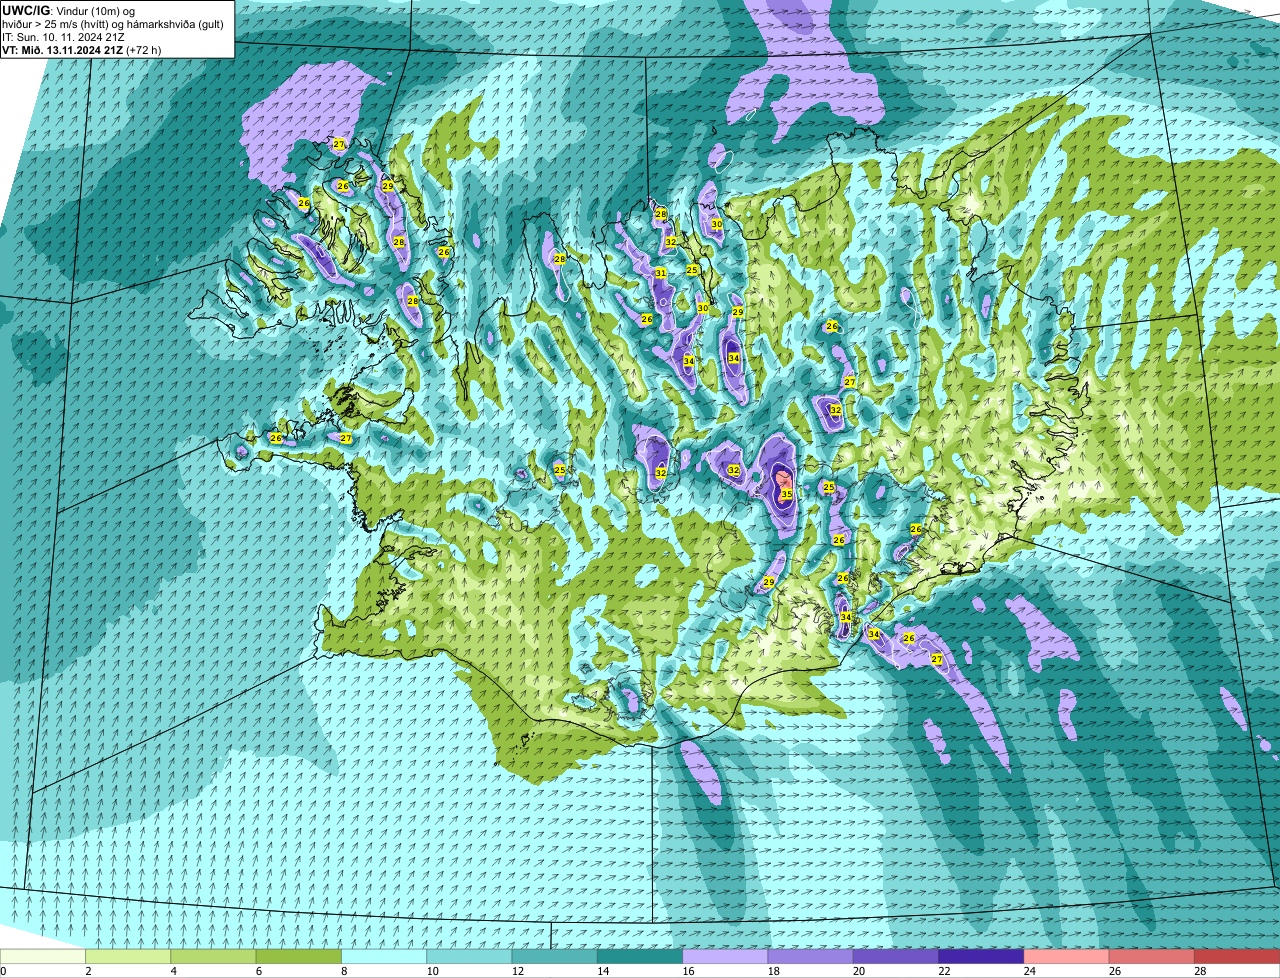The width and height of the screenshot is (1280, 978).
Task: Click the "VT: Mið. 13.11.2024 21Z (+72 h)" line
Action: 82,49
